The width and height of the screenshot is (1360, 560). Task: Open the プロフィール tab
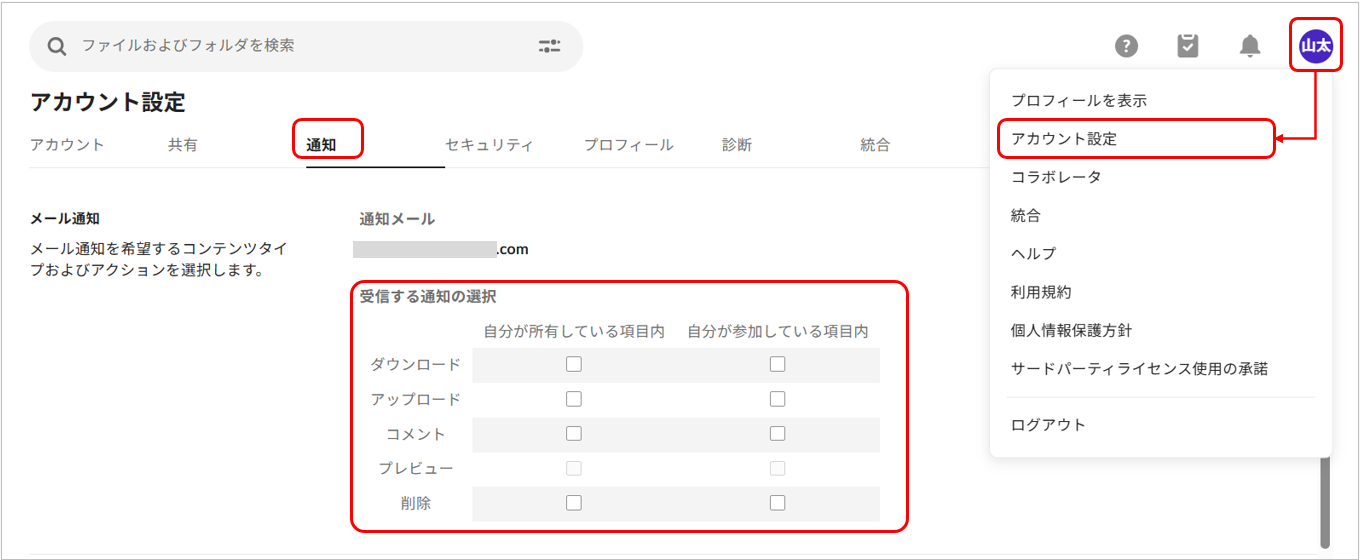[x=628, y=145]
